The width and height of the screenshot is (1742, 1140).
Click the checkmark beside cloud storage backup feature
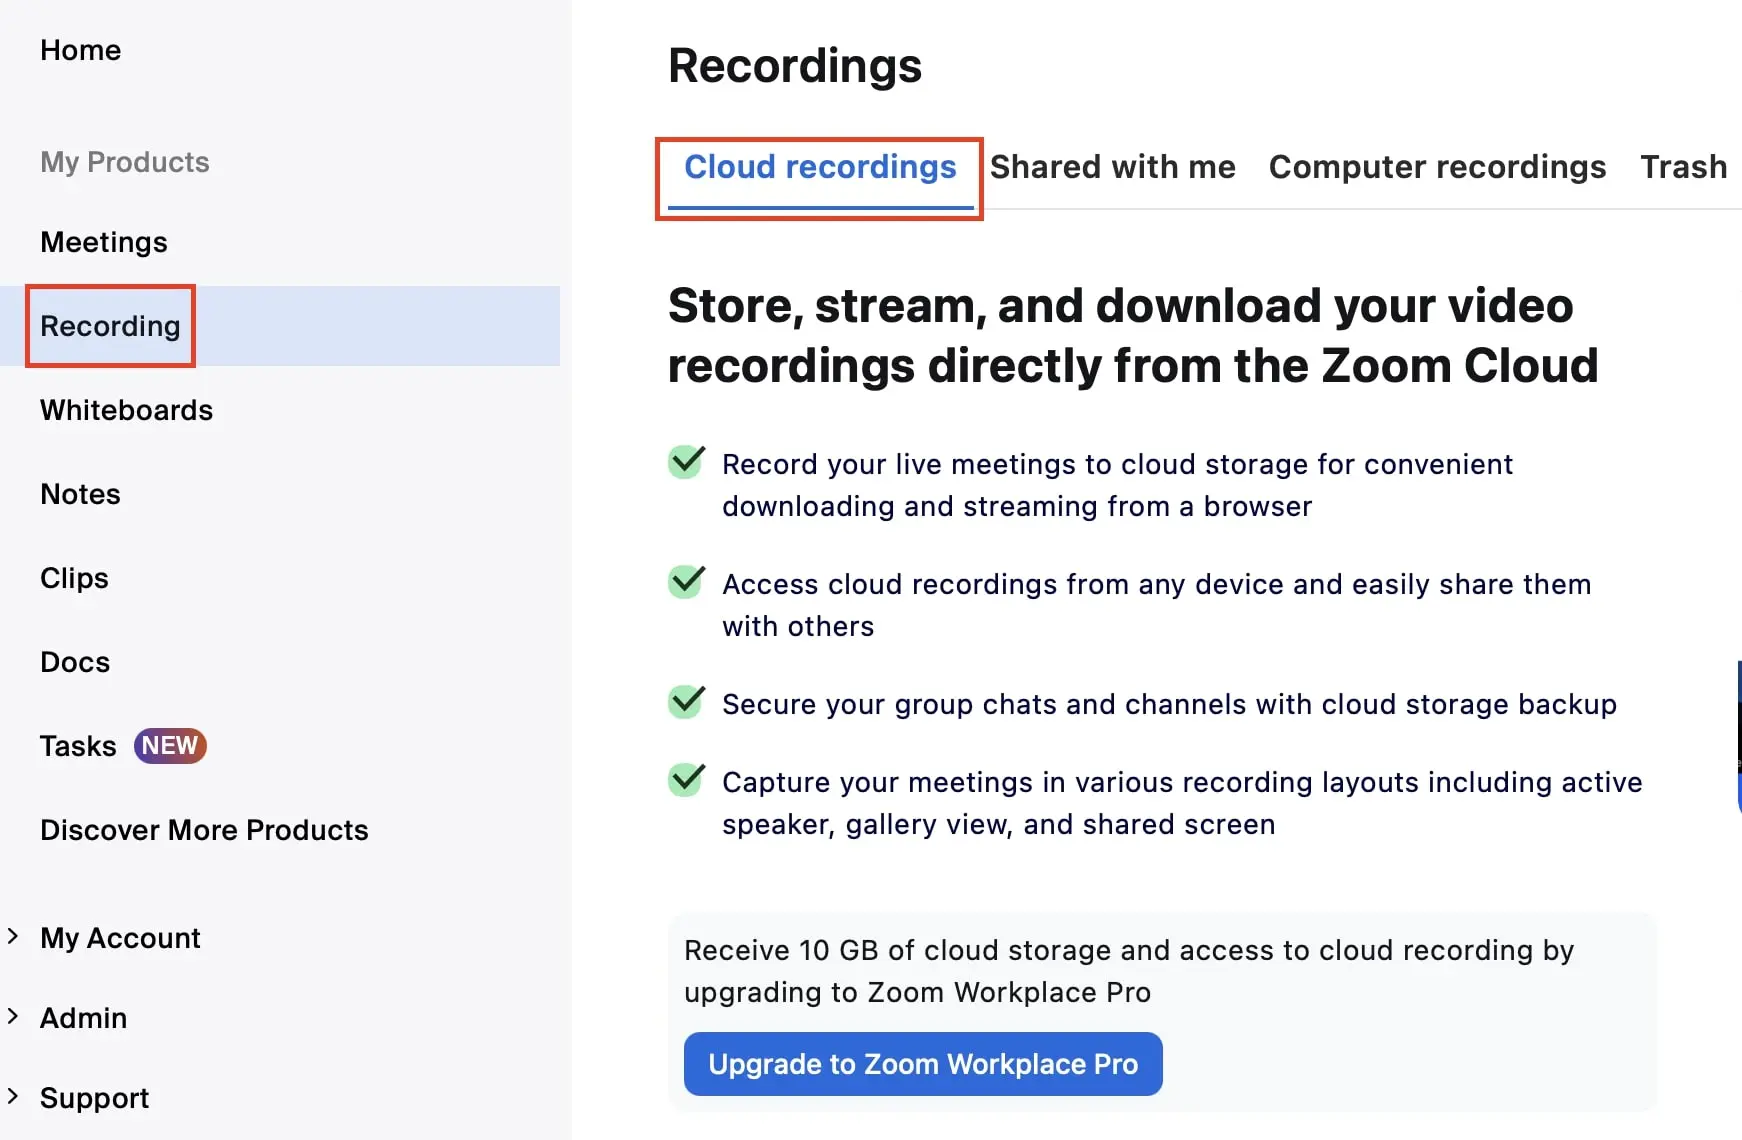tap(685, 702)
